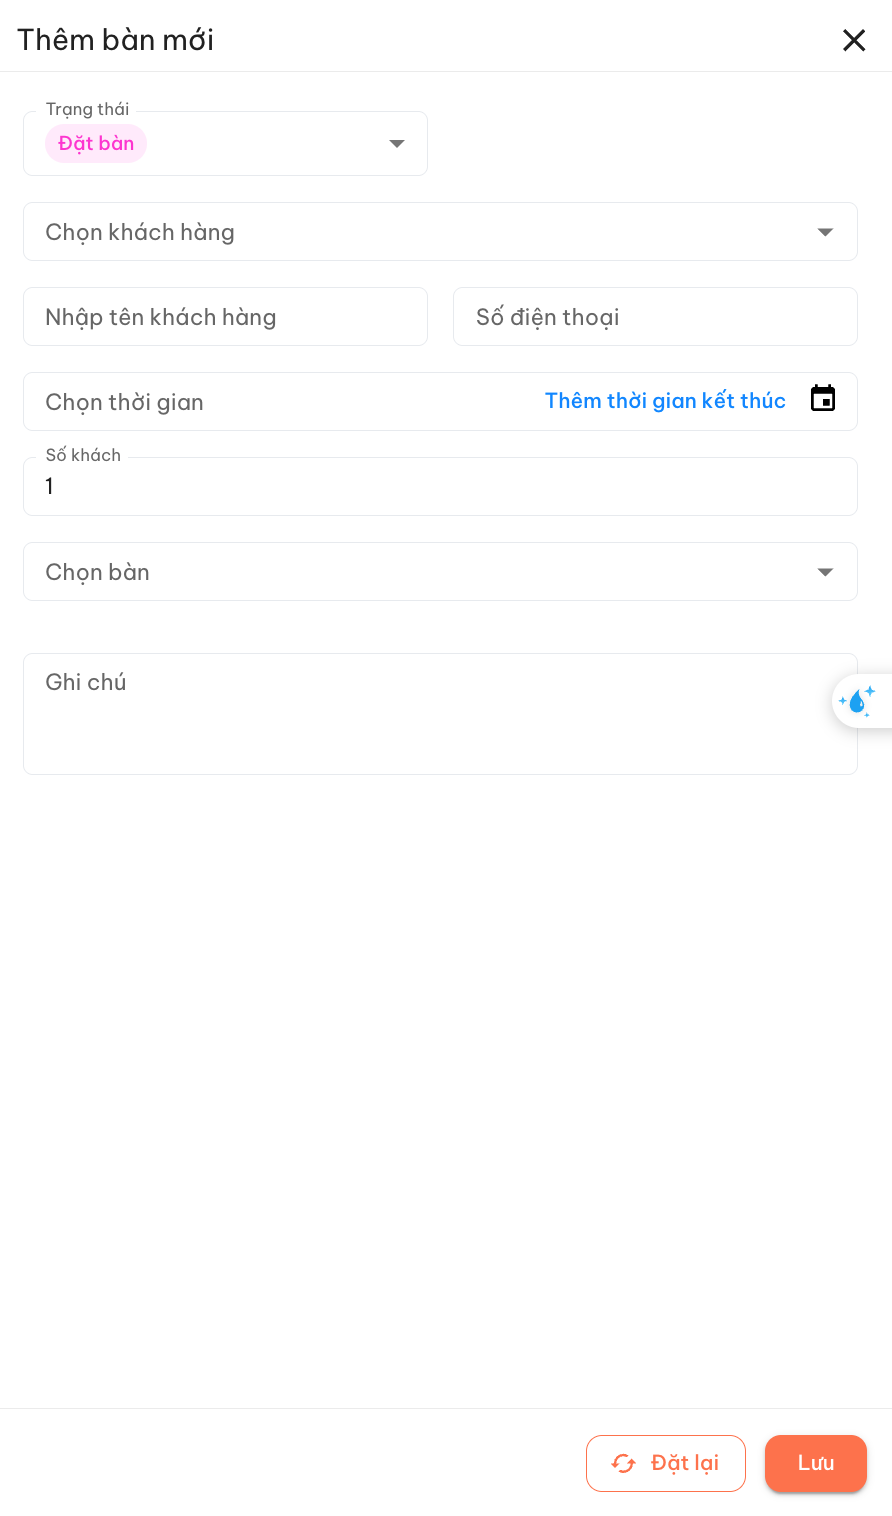
Task: Close the Thêm bàn mới dialog
Action: (x=853, y=40)
